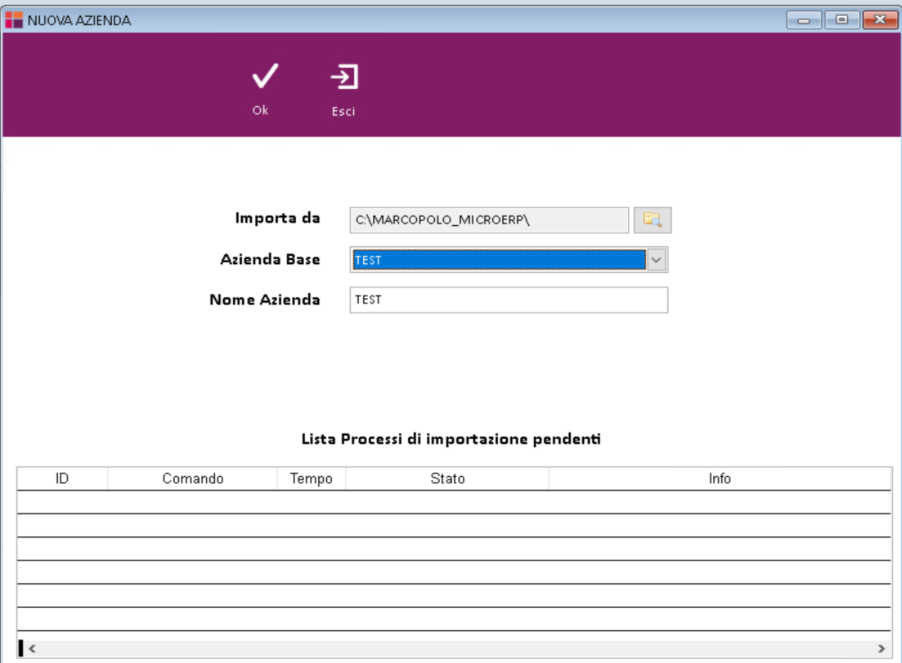Confirm with the Ok checkmark icon
The width and height of the screenshot is (902, 663).
point(262,78)
